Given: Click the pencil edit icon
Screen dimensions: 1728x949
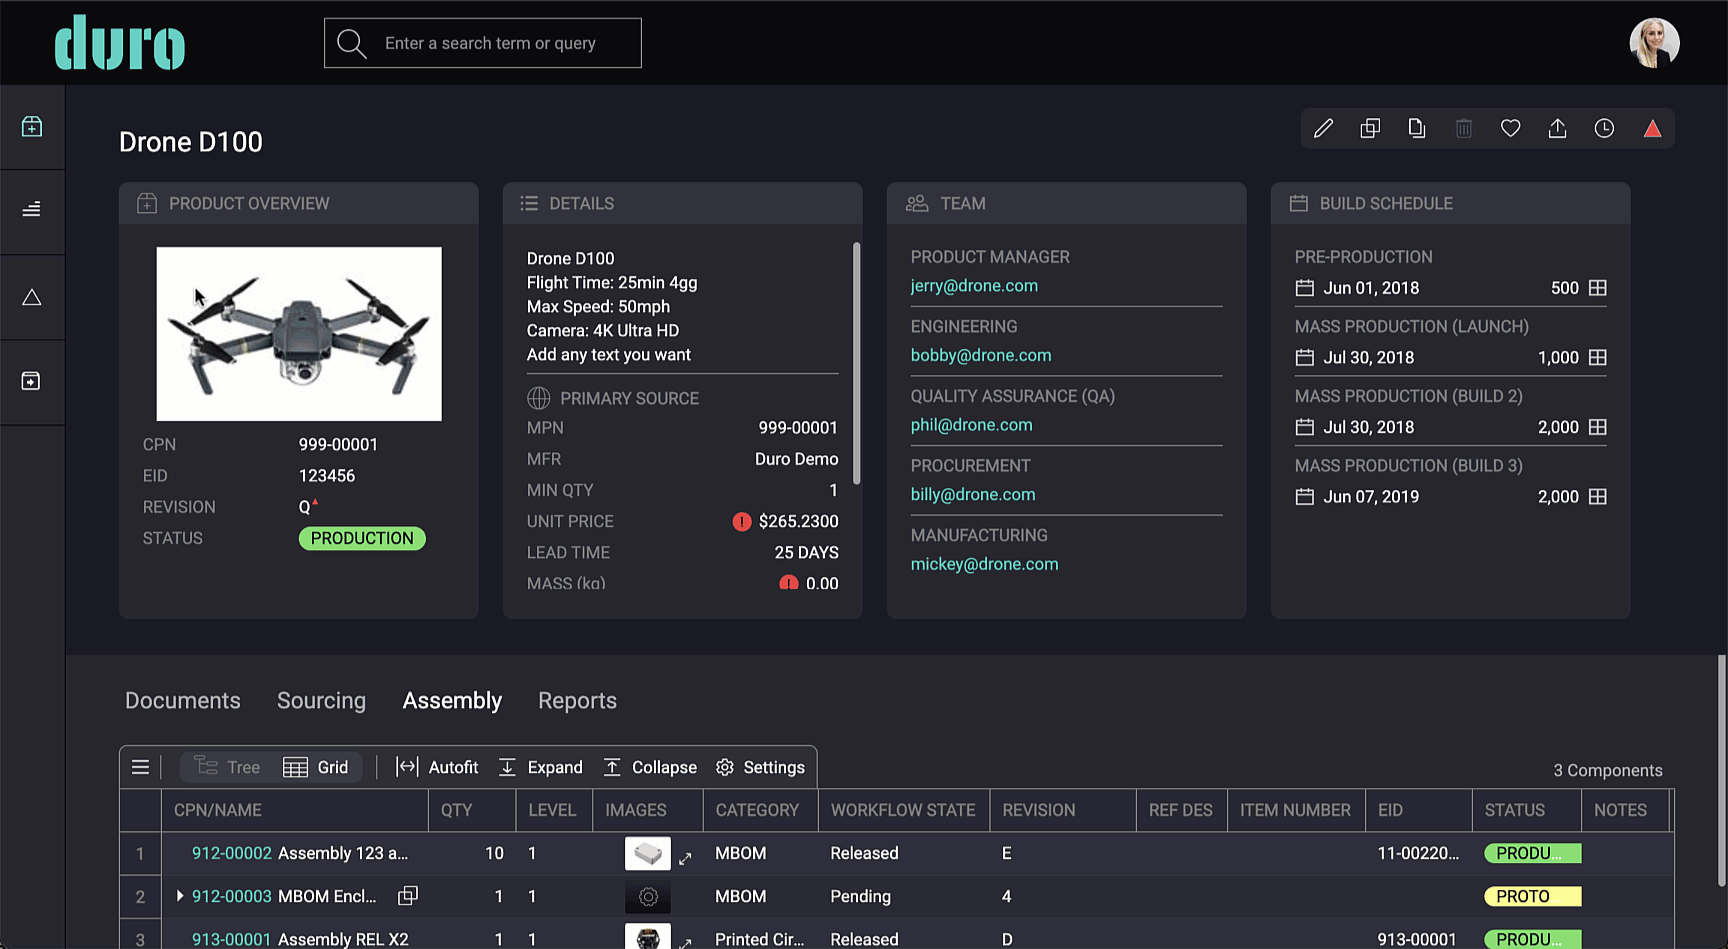Looking at the screenshot, I should (1323, 128).
